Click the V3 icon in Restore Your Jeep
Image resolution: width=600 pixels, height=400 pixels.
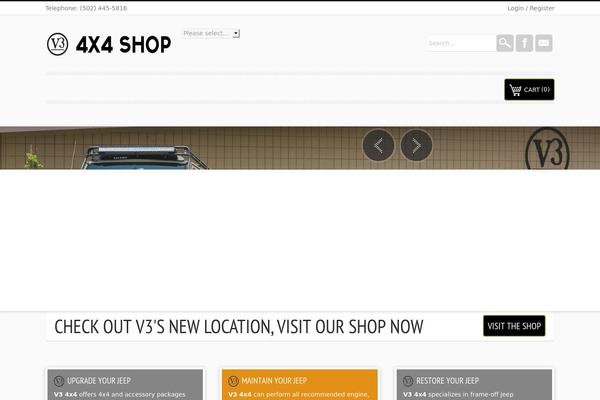click(x=408, y=381)
